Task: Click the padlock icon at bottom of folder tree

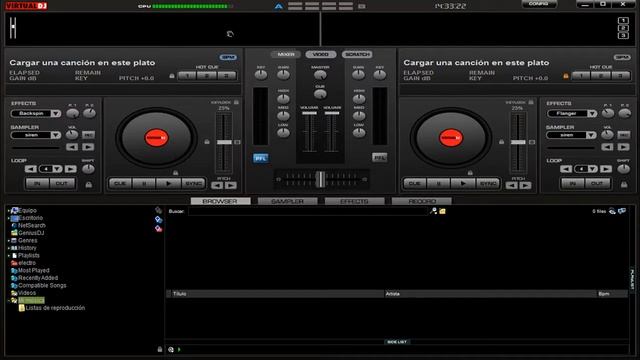Action: click(x=160, y=349)
